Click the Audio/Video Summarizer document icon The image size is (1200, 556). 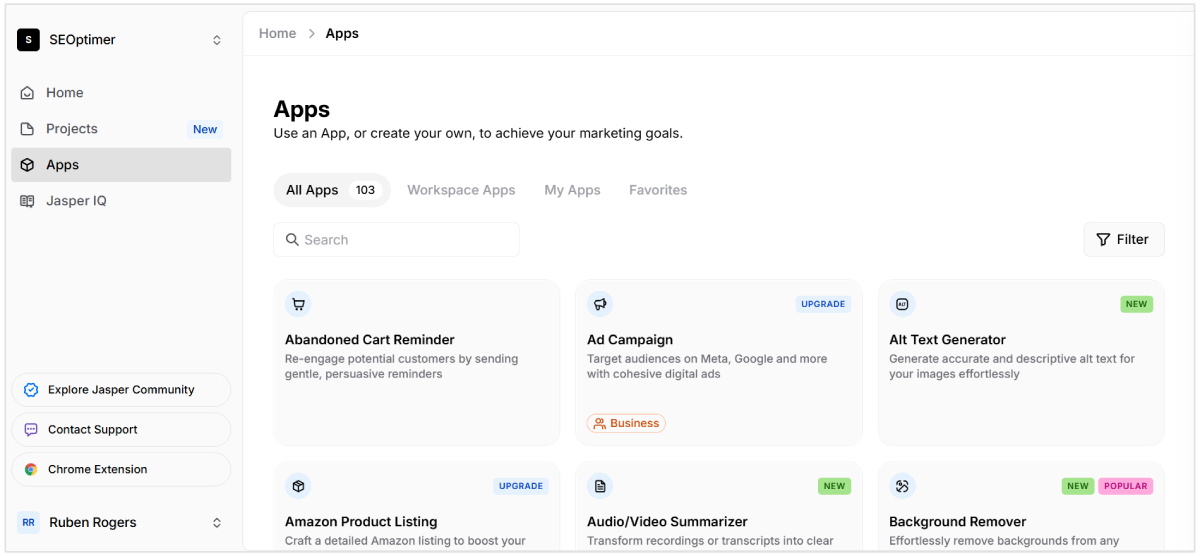click(600, 486)
